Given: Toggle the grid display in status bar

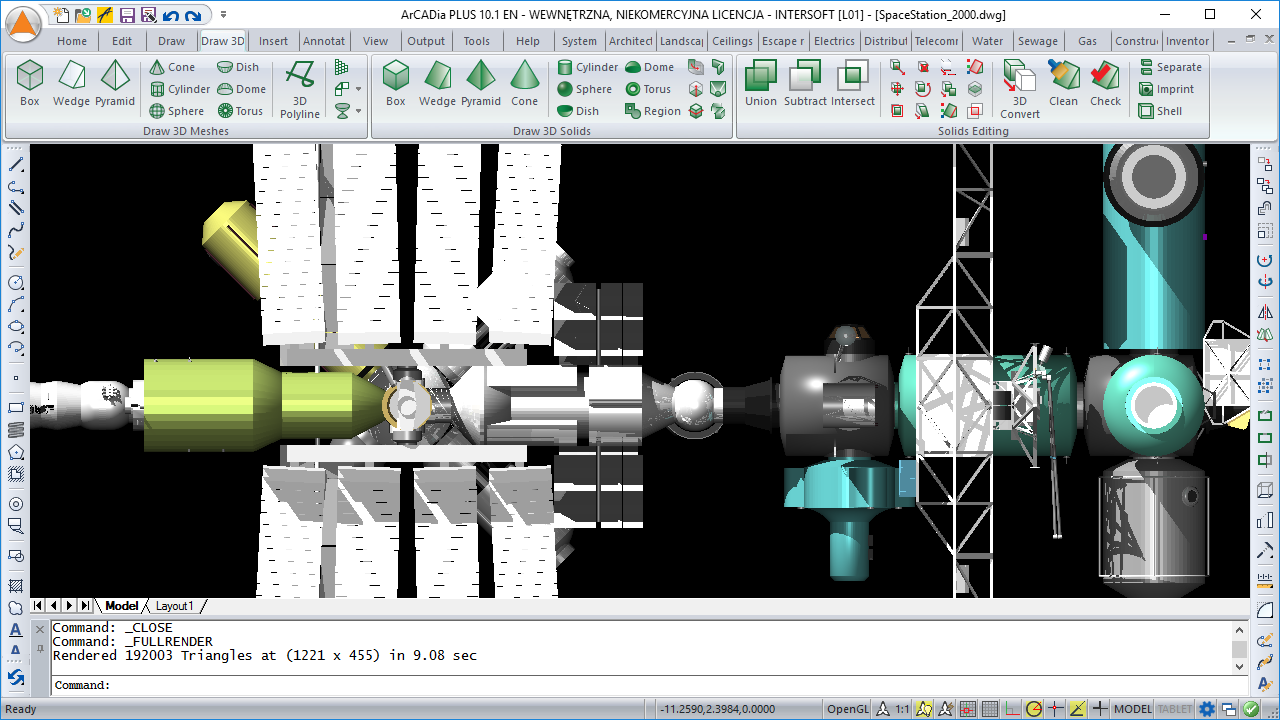Looking at the screenshot, I should pyautogui.click(x=988, y=709).
